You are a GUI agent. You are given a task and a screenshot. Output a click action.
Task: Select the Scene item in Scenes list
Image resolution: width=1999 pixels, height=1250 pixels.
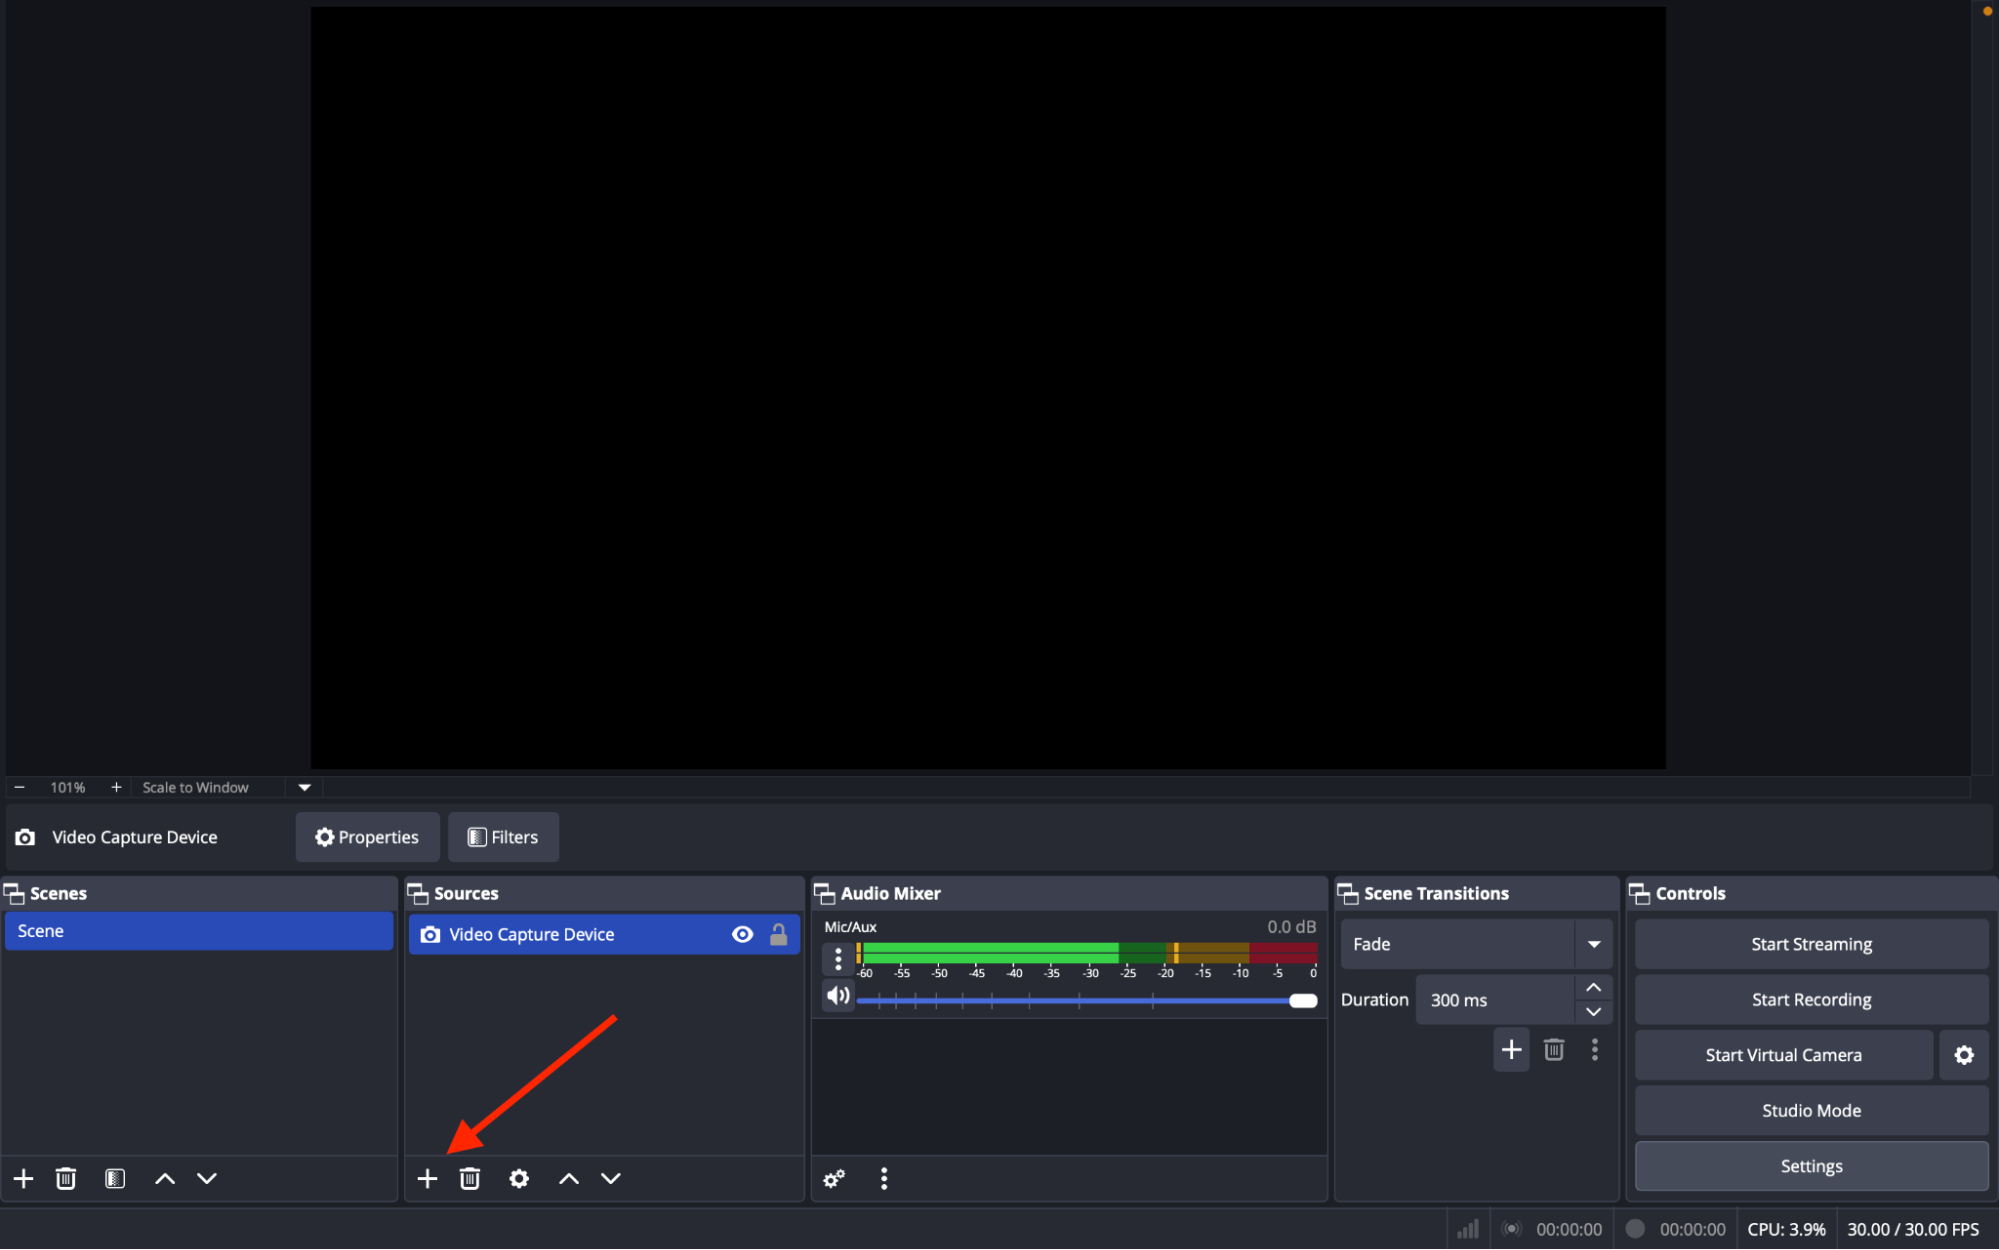tap(199, 932)
